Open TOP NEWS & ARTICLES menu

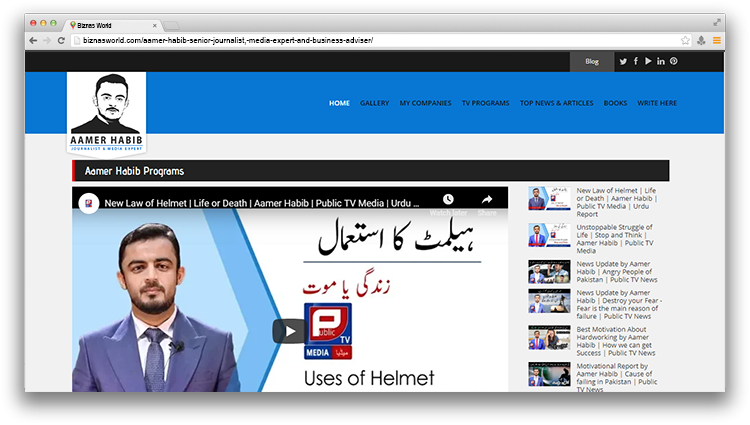point(556,103)
